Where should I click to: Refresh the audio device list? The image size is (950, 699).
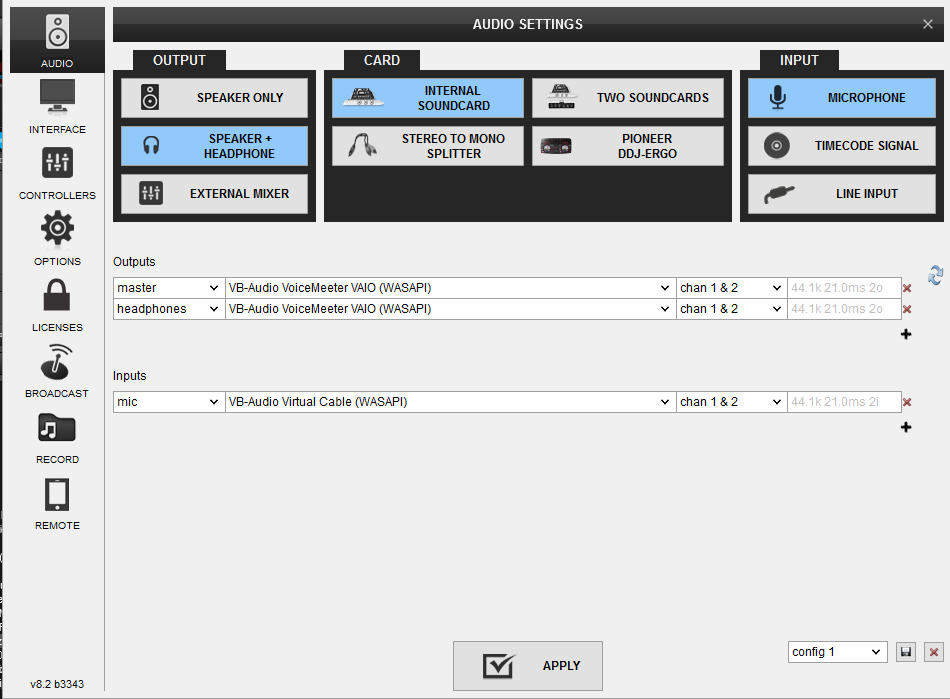click(935, 275)
